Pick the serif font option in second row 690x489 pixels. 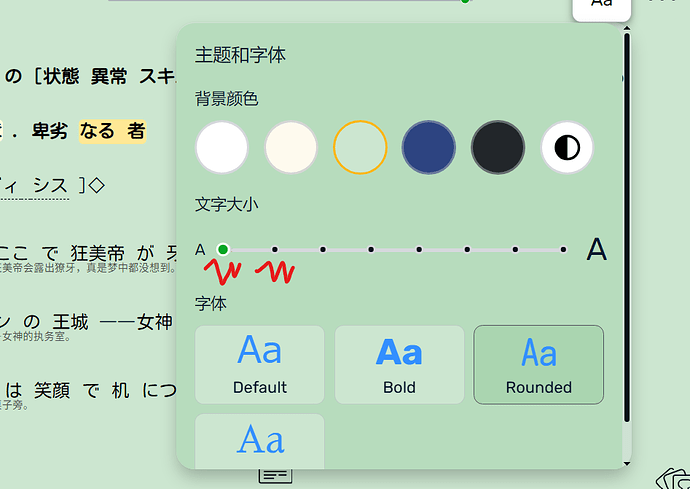pyautogui.click(x=260, y=440)
